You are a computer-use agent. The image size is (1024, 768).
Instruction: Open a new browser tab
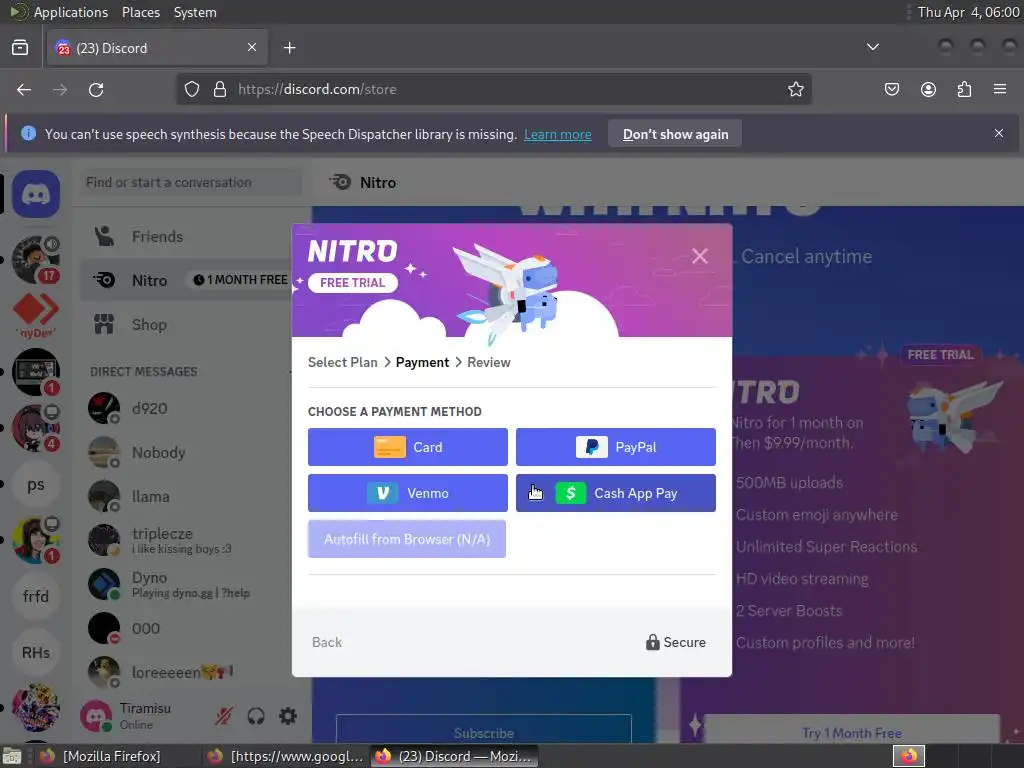[289, 48]
